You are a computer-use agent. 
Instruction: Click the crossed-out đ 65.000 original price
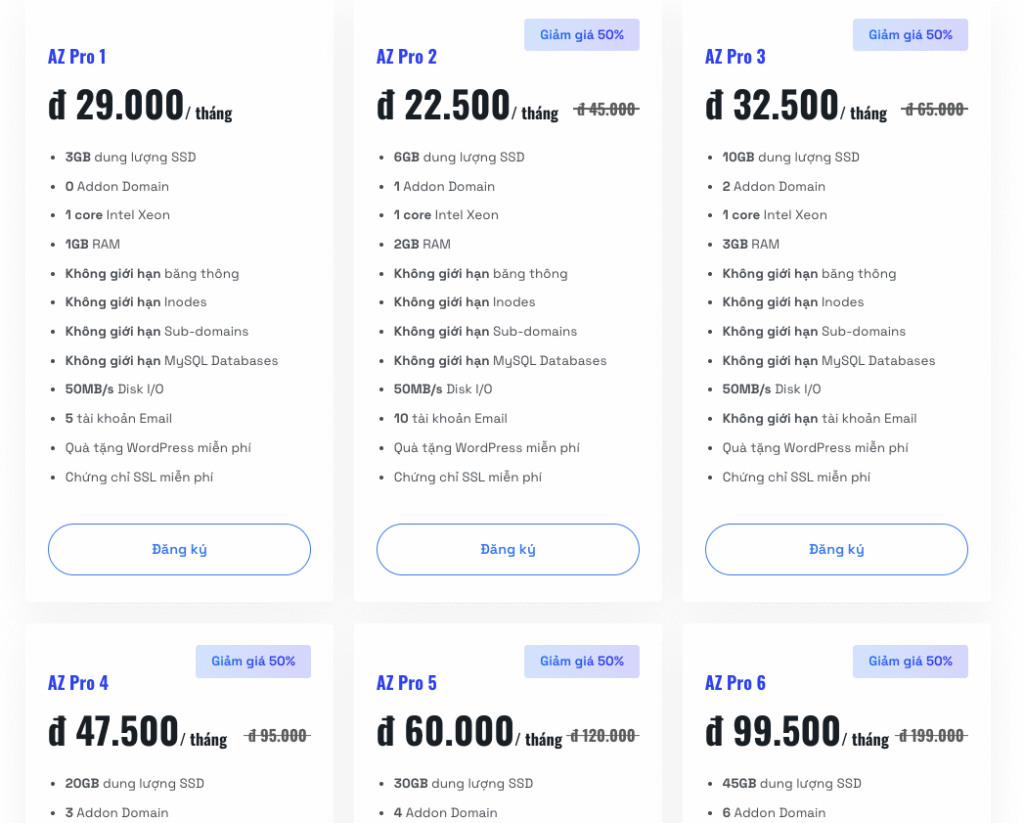[x=934, y=110]
